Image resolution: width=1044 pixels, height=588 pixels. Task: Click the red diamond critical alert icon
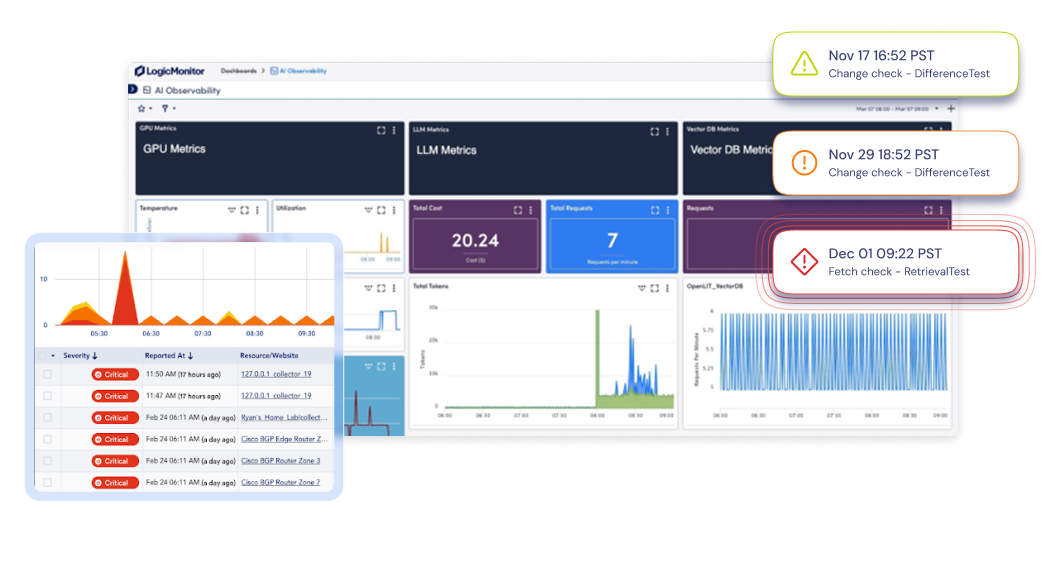(804, 262)
